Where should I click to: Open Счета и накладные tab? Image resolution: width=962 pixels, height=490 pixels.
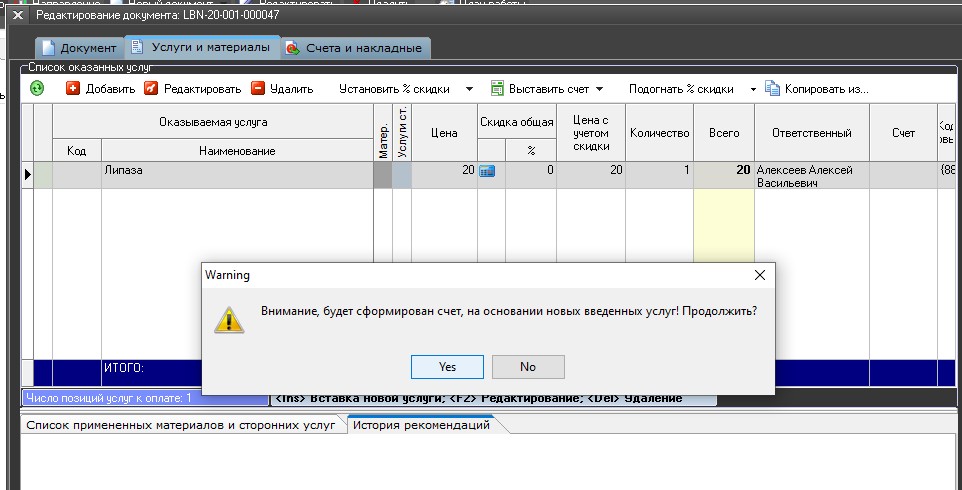click(x=354, y=48)
